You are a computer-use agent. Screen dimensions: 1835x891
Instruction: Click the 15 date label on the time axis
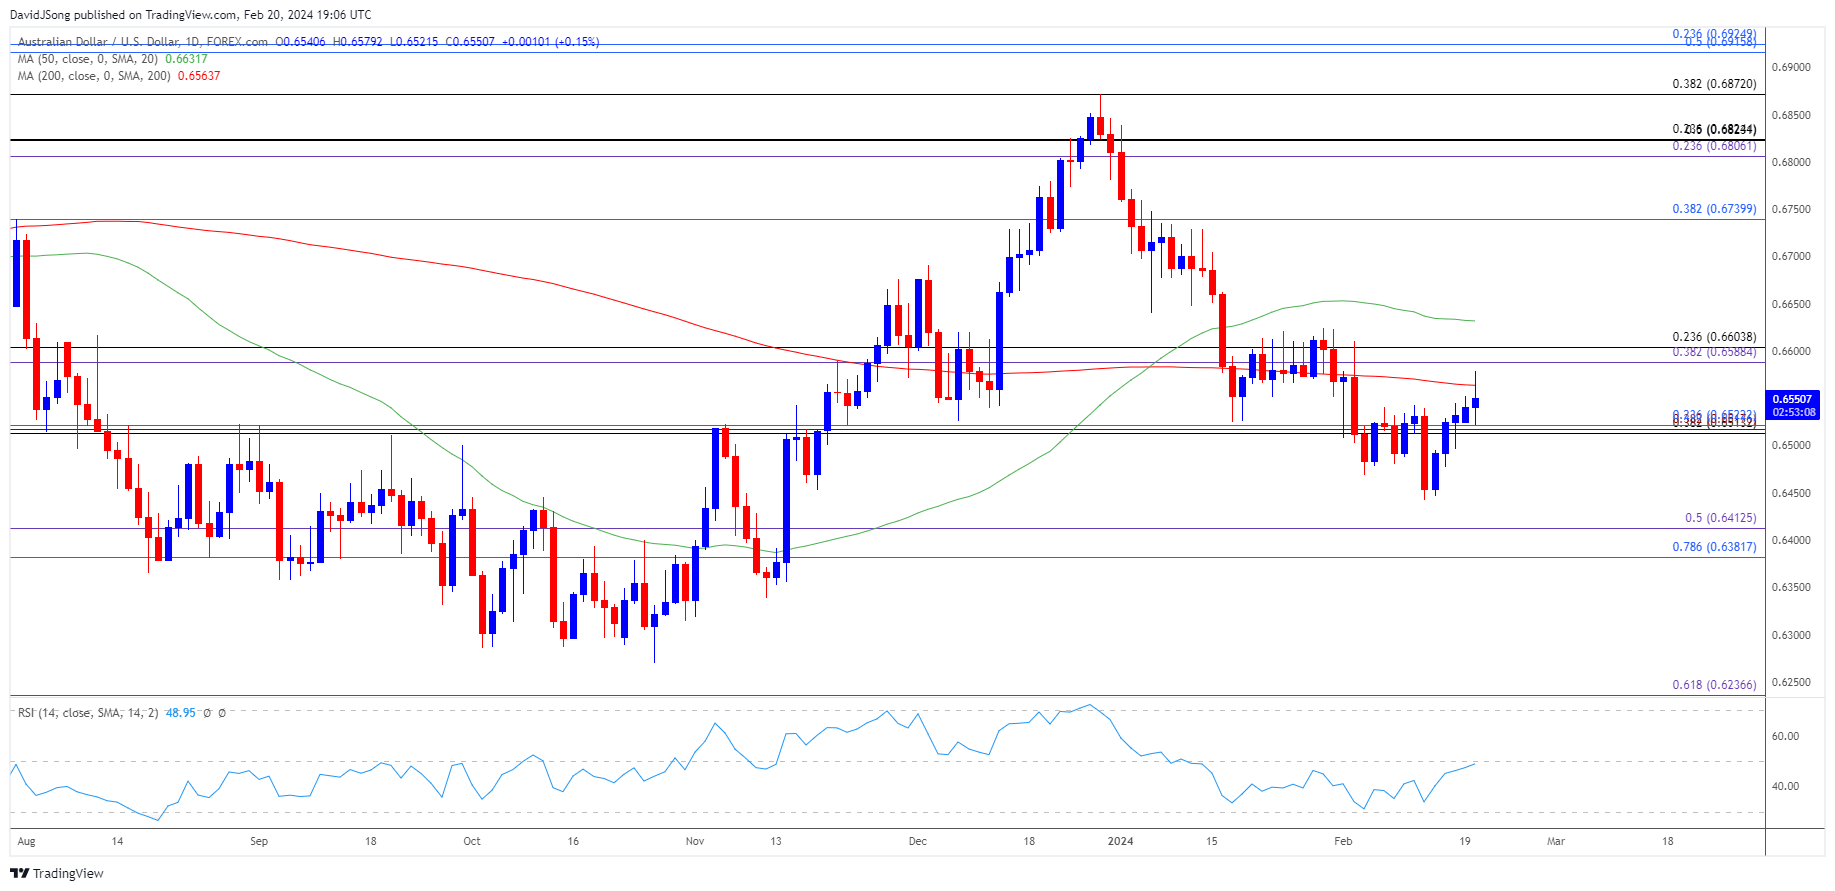pos(1212,841)
